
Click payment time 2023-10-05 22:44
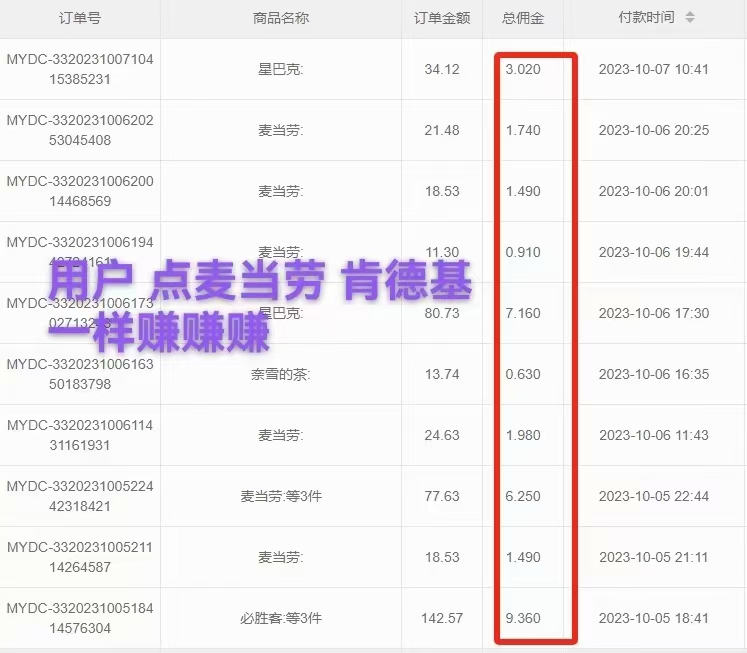(654, 496)
